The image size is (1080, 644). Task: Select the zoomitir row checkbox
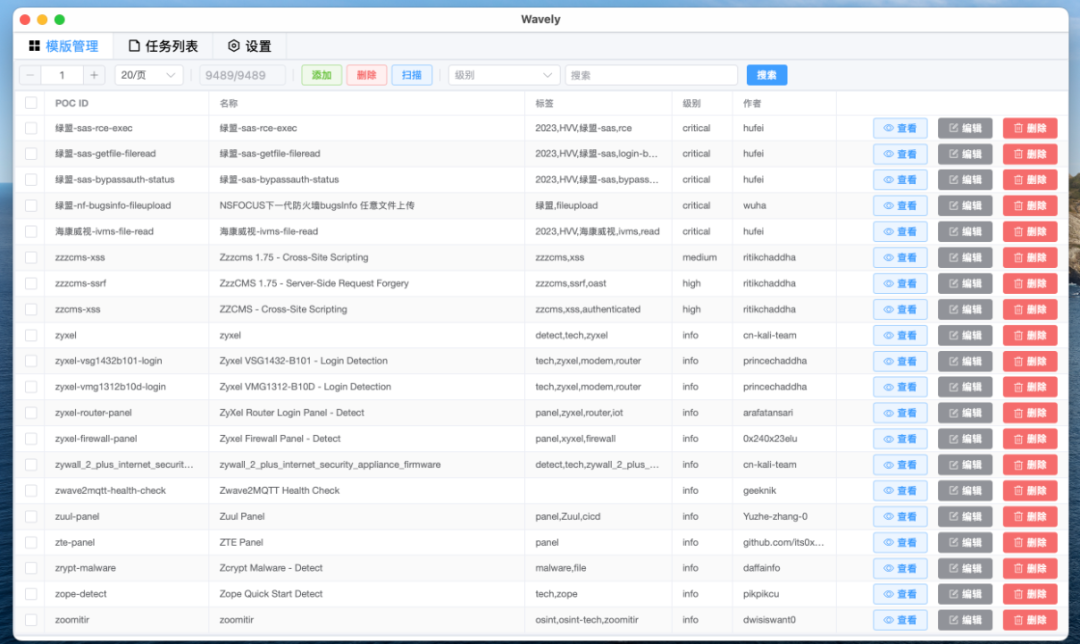click(x=31, y=620)
